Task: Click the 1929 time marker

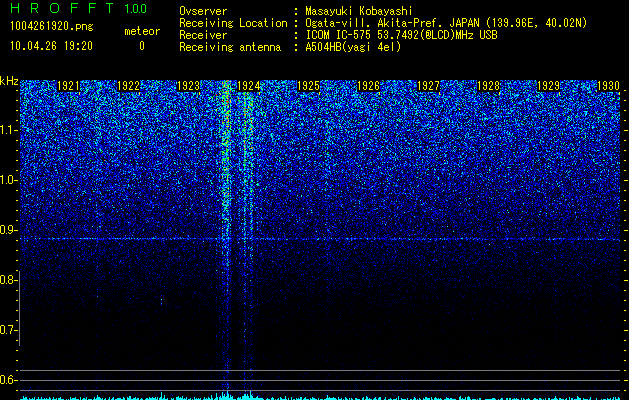Action: (548, 86)
